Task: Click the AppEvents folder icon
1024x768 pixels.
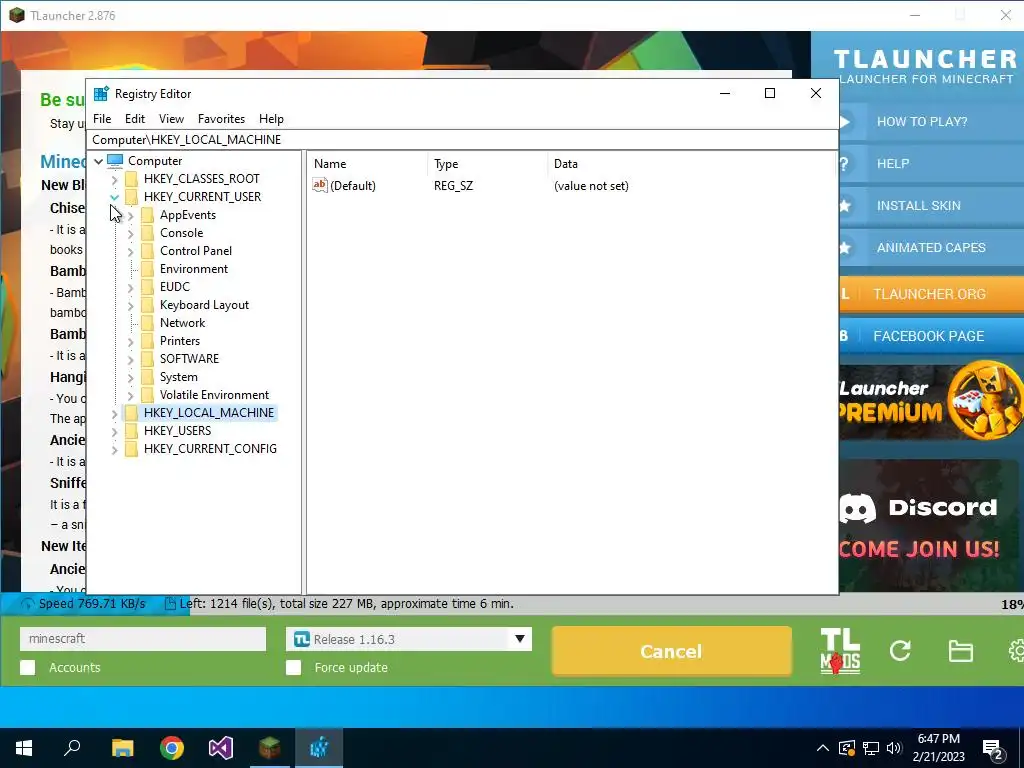Action: [x=148, y=215]
